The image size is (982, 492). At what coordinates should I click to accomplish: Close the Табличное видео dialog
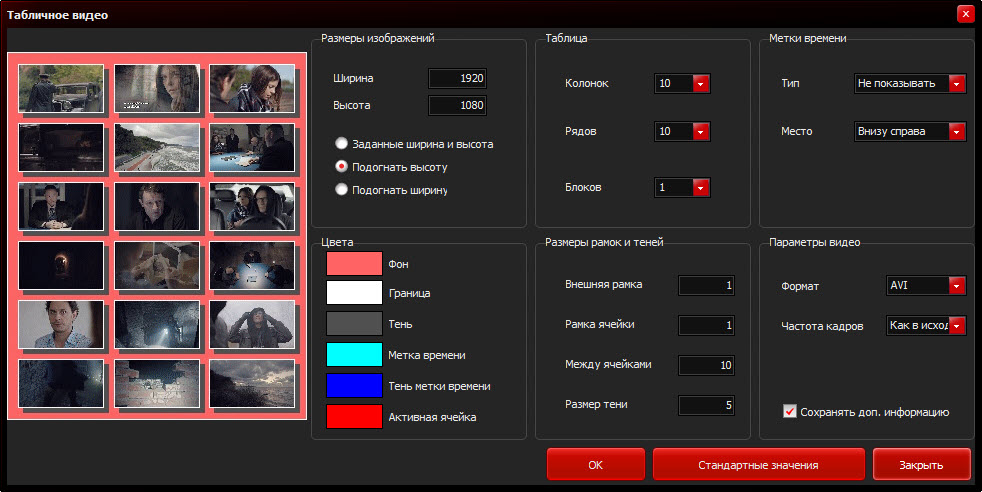965,14
